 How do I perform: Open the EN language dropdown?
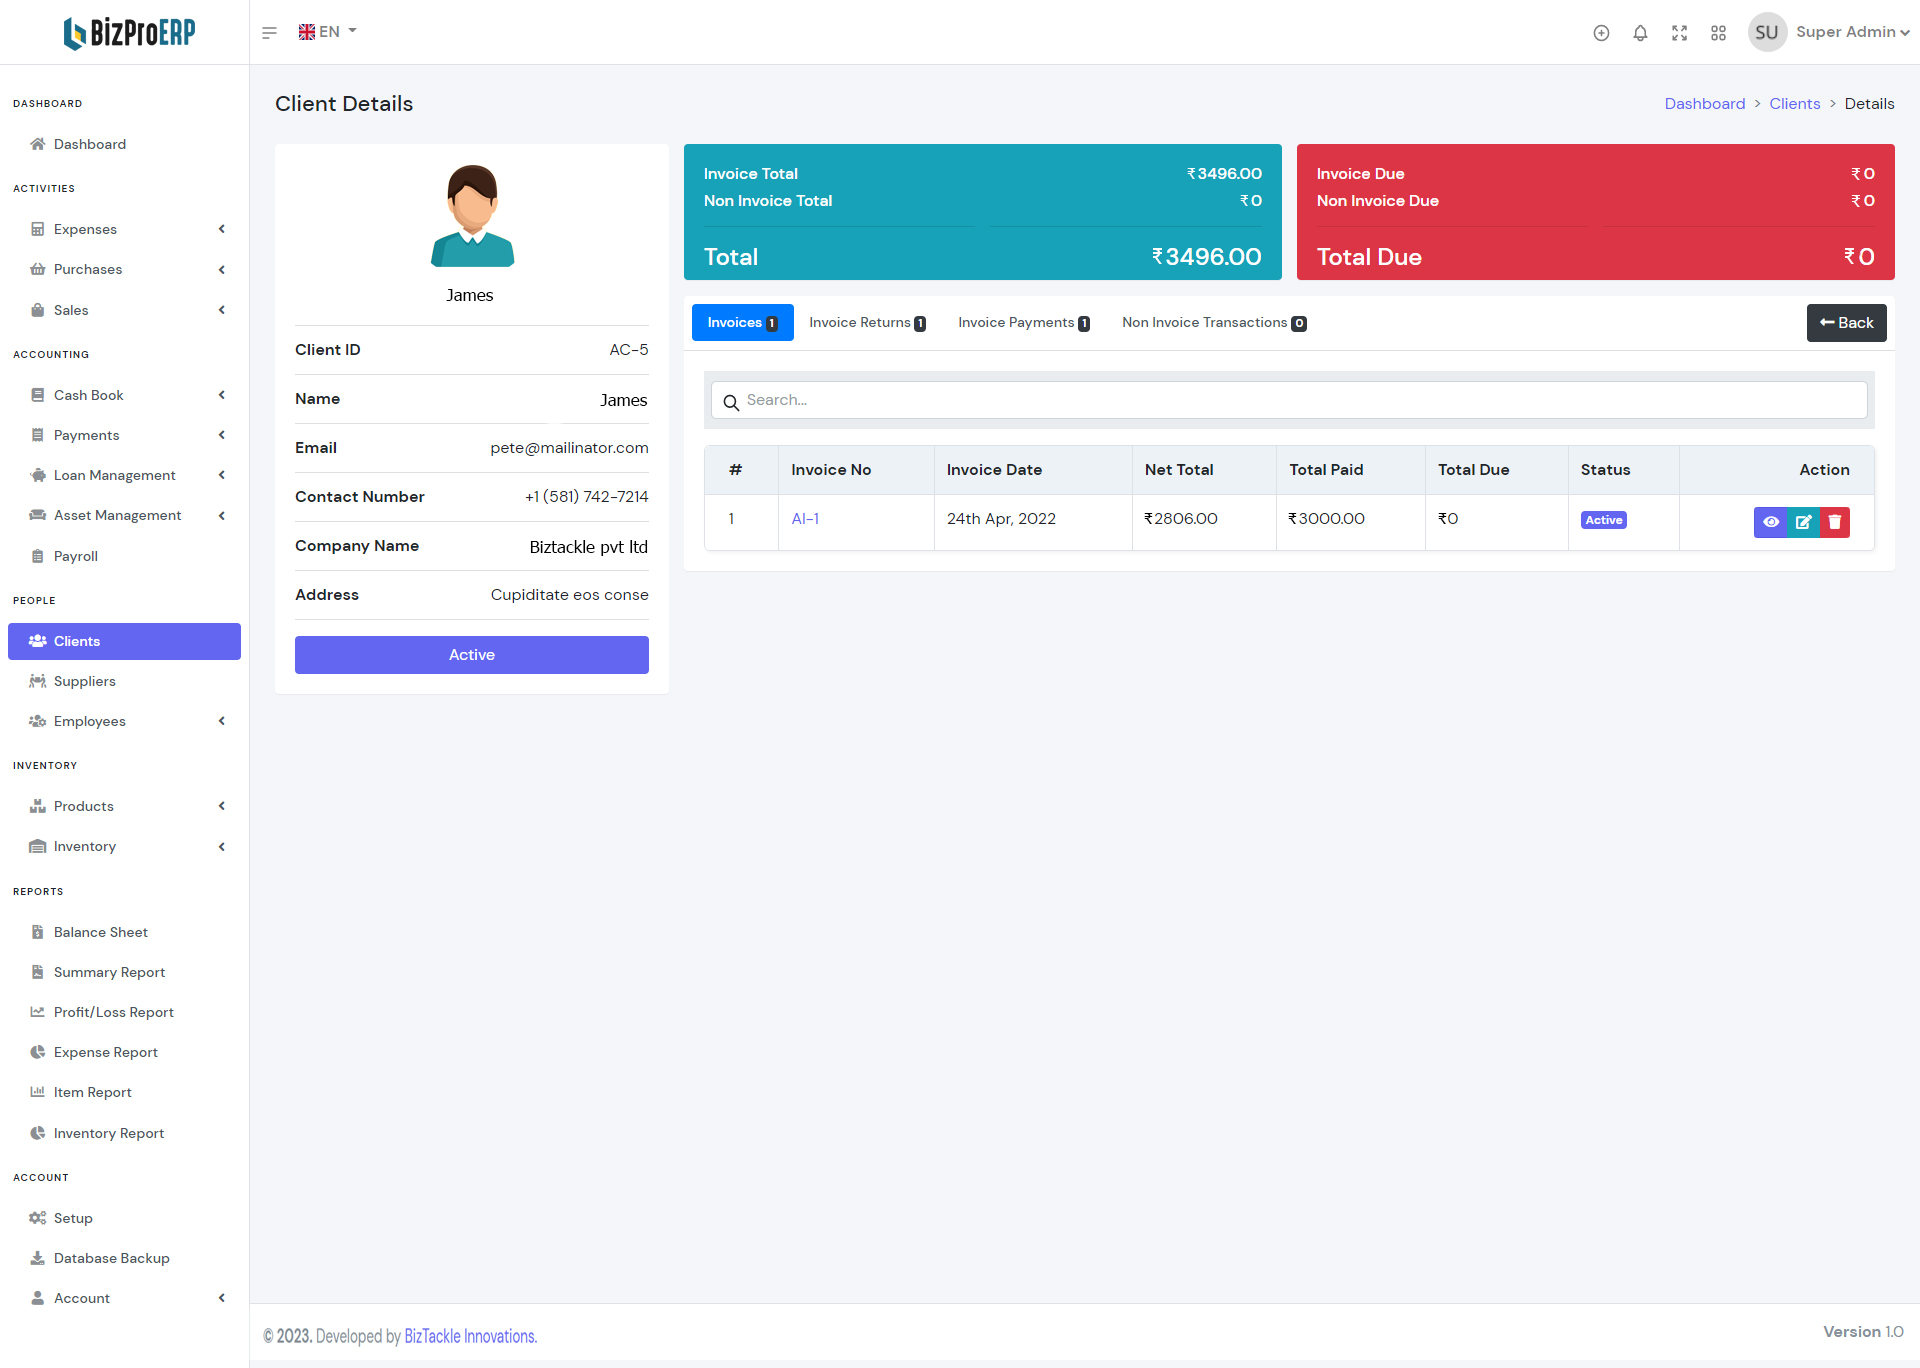click(x=328, y=32)
